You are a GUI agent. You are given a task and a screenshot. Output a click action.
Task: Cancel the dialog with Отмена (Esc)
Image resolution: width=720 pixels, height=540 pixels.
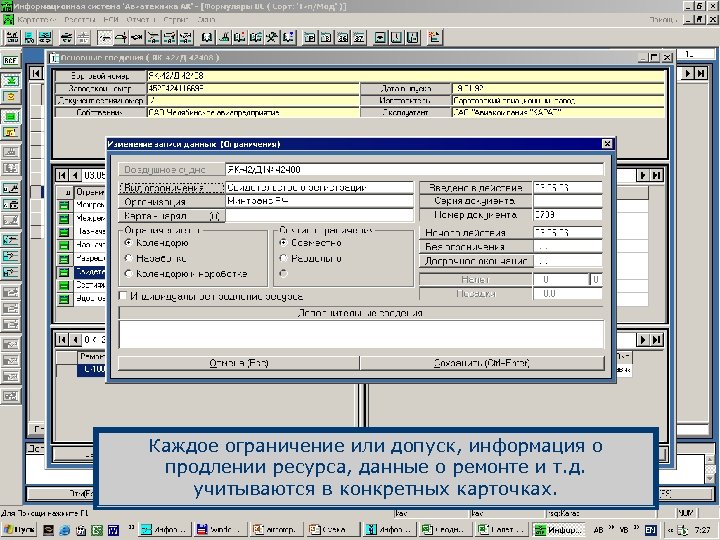239,363
